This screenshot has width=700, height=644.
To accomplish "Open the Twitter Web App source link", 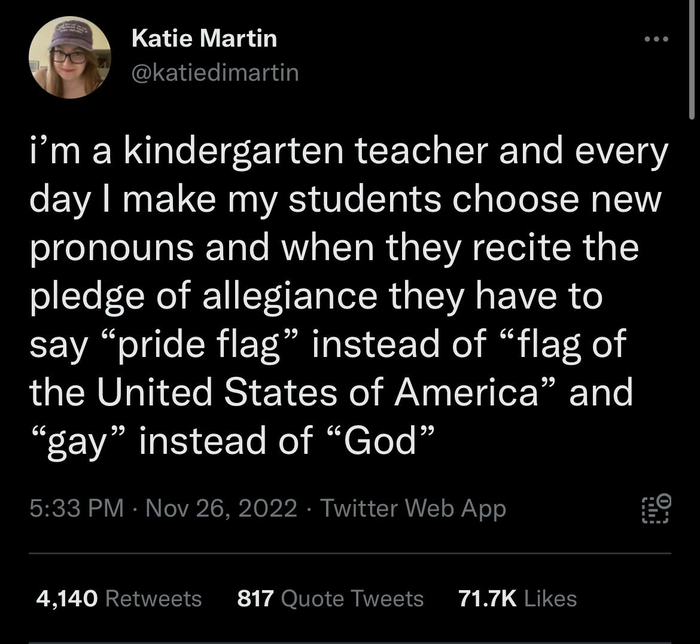I will pos(413,509).
